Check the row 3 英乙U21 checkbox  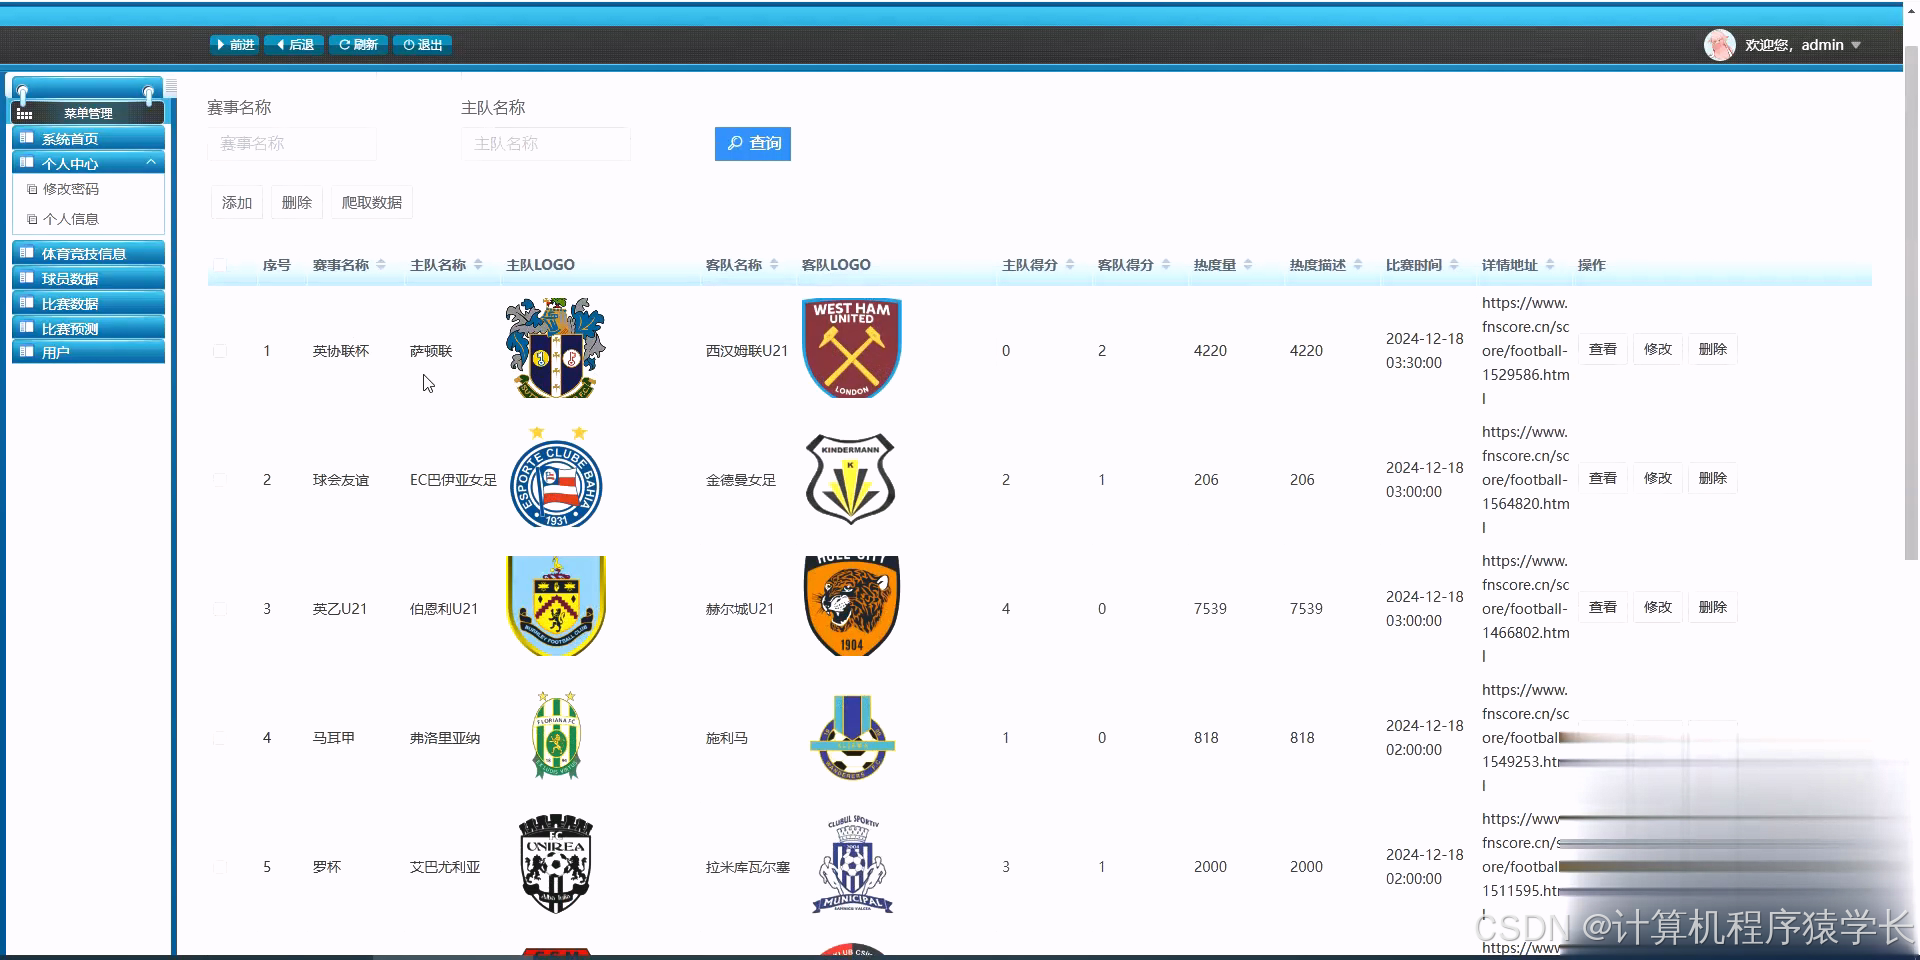[x=220, y=609]
